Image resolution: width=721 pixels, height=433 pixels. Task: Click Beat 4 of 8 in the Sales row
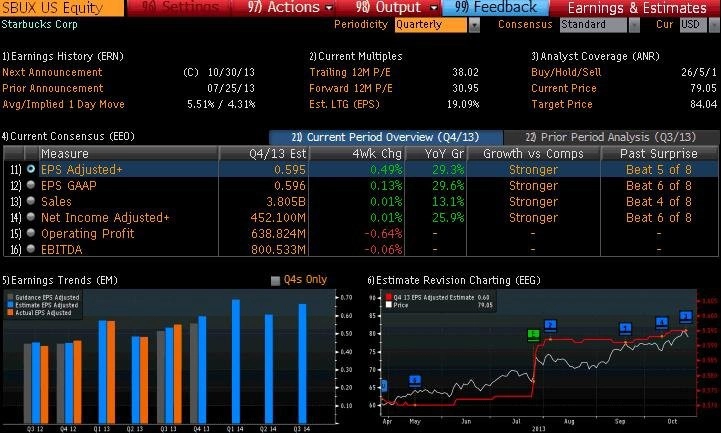(x=659, y=202)
